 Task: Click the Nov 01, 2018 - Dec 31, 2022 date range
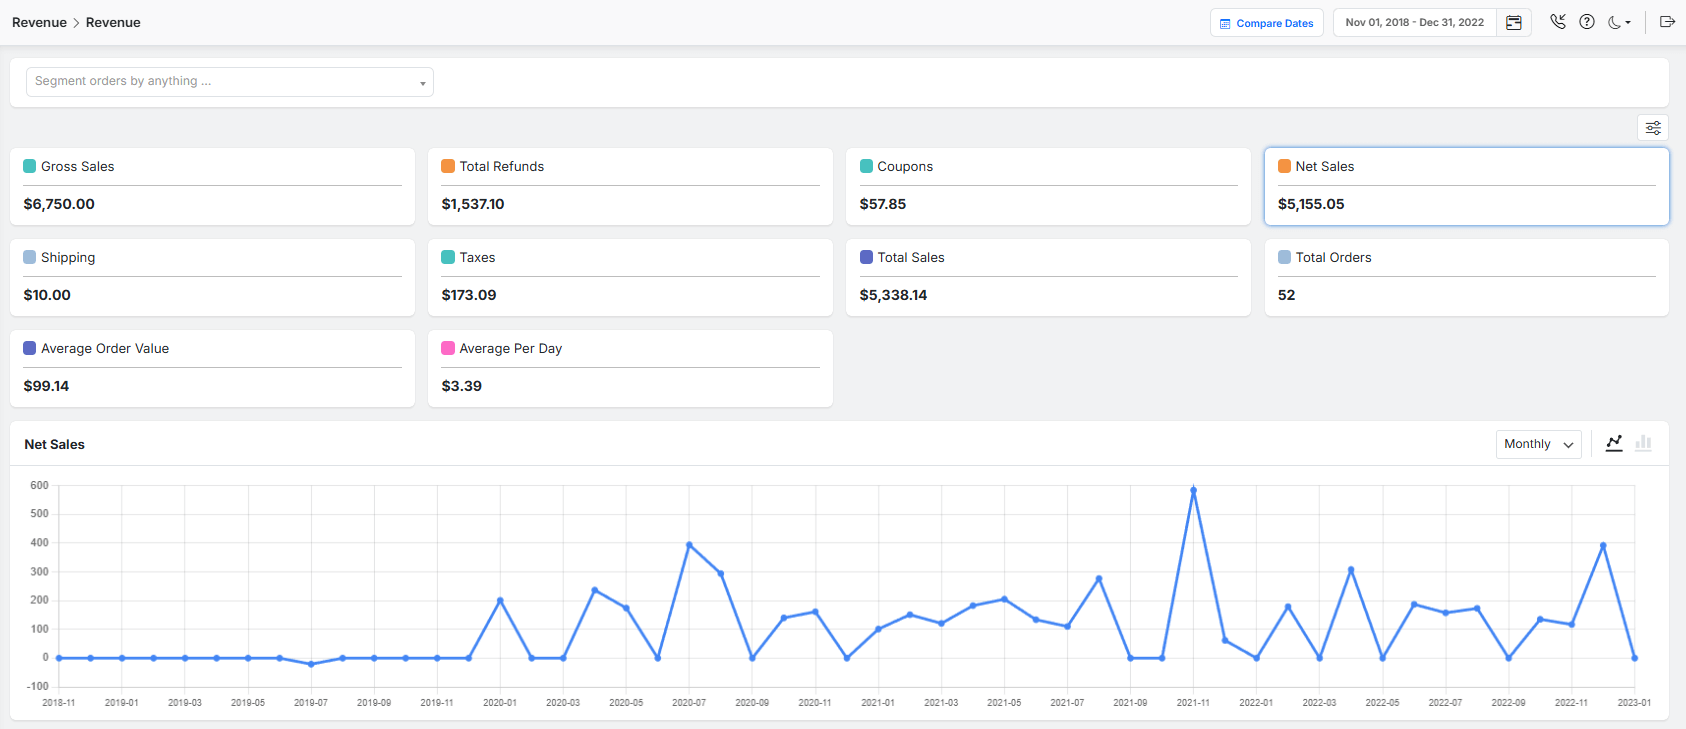(1414, 23)
